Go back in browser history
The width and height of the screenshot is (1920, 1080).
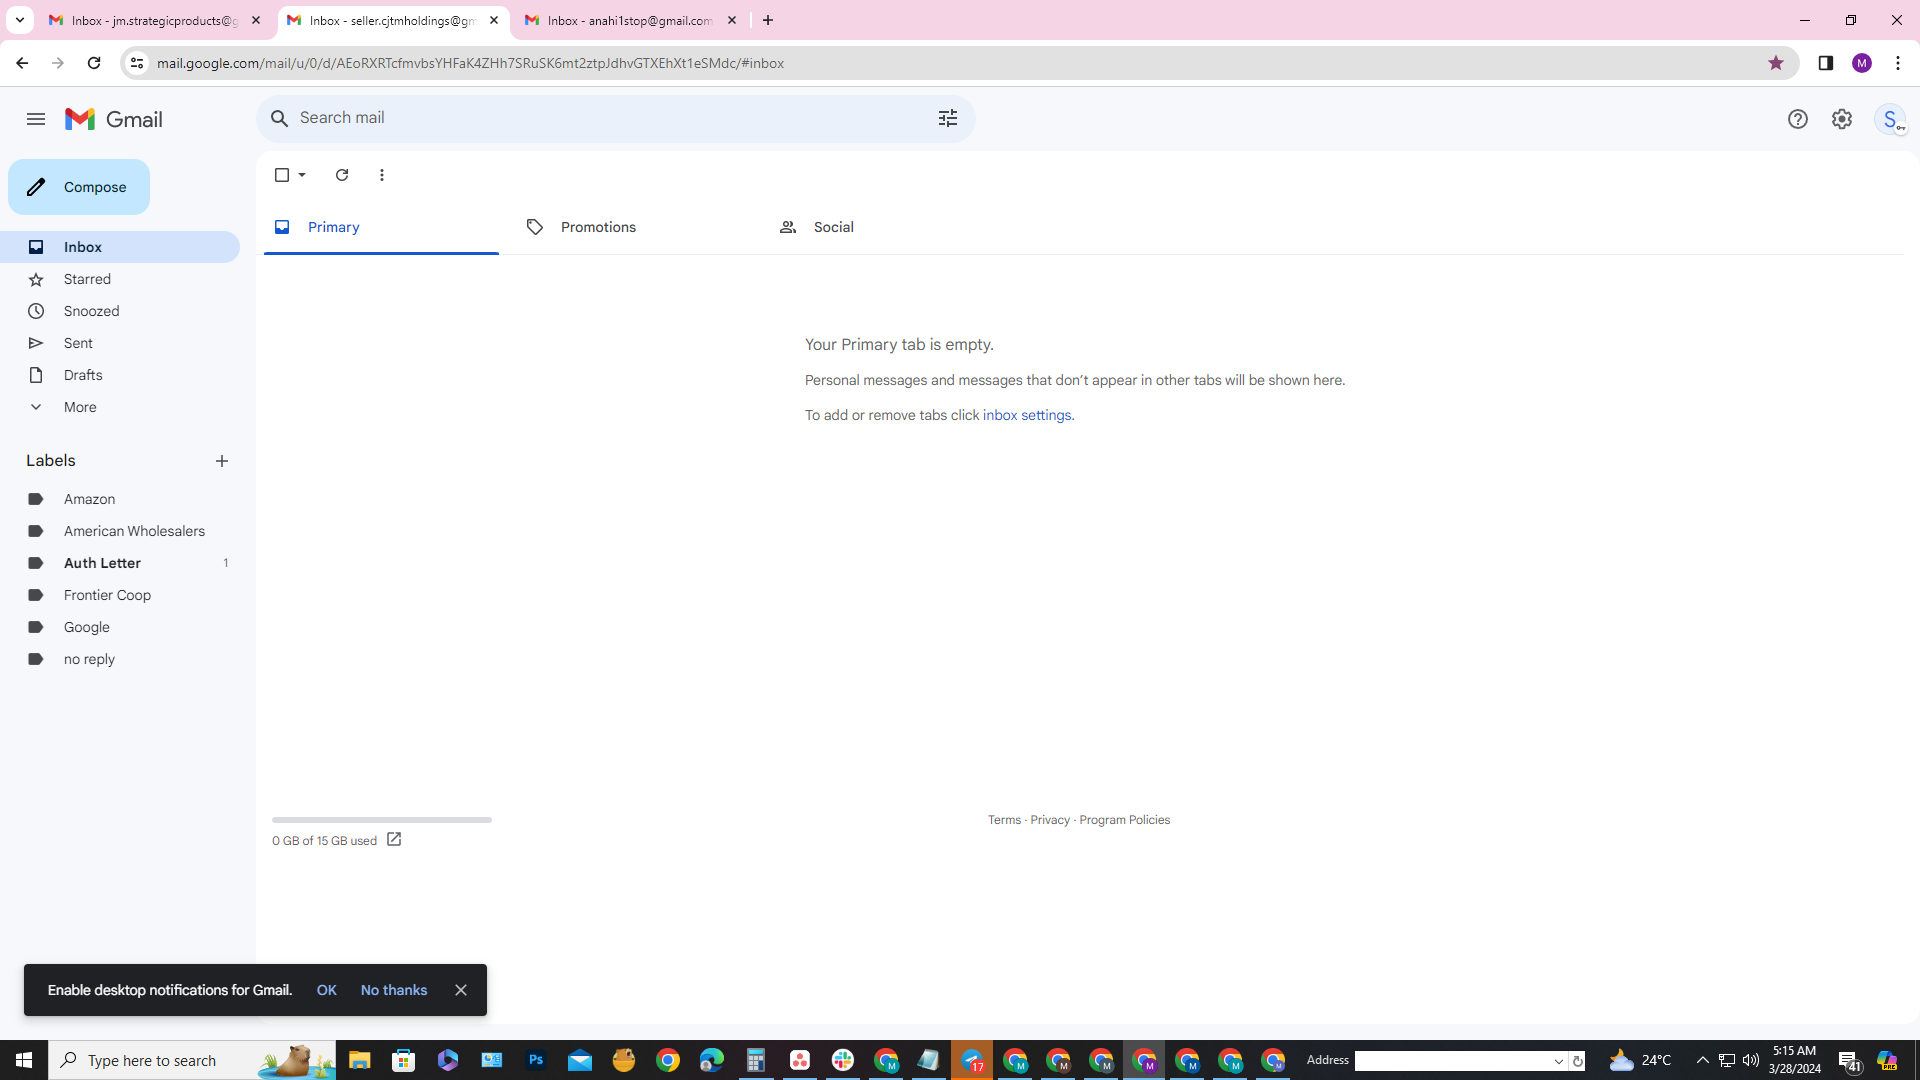pyautogui.click(x=22, y=63)
